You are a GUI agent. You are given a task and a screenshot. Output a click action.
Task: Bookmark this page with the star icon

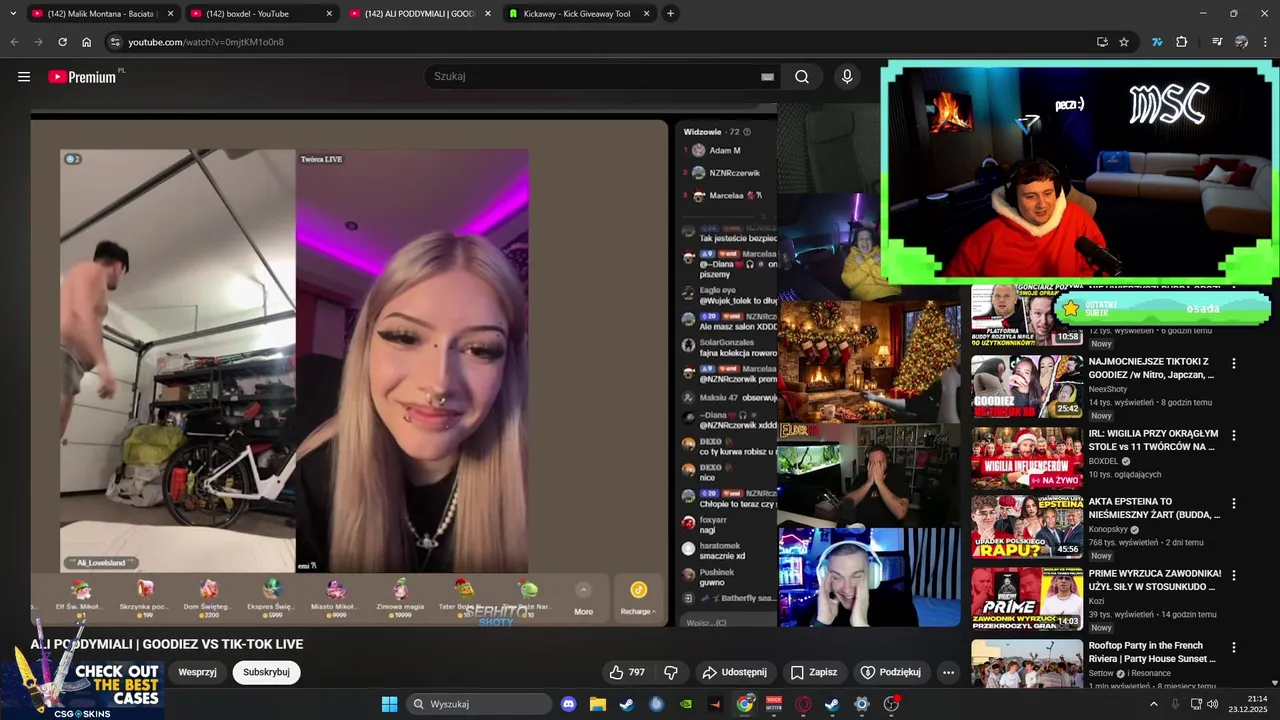1124,42
